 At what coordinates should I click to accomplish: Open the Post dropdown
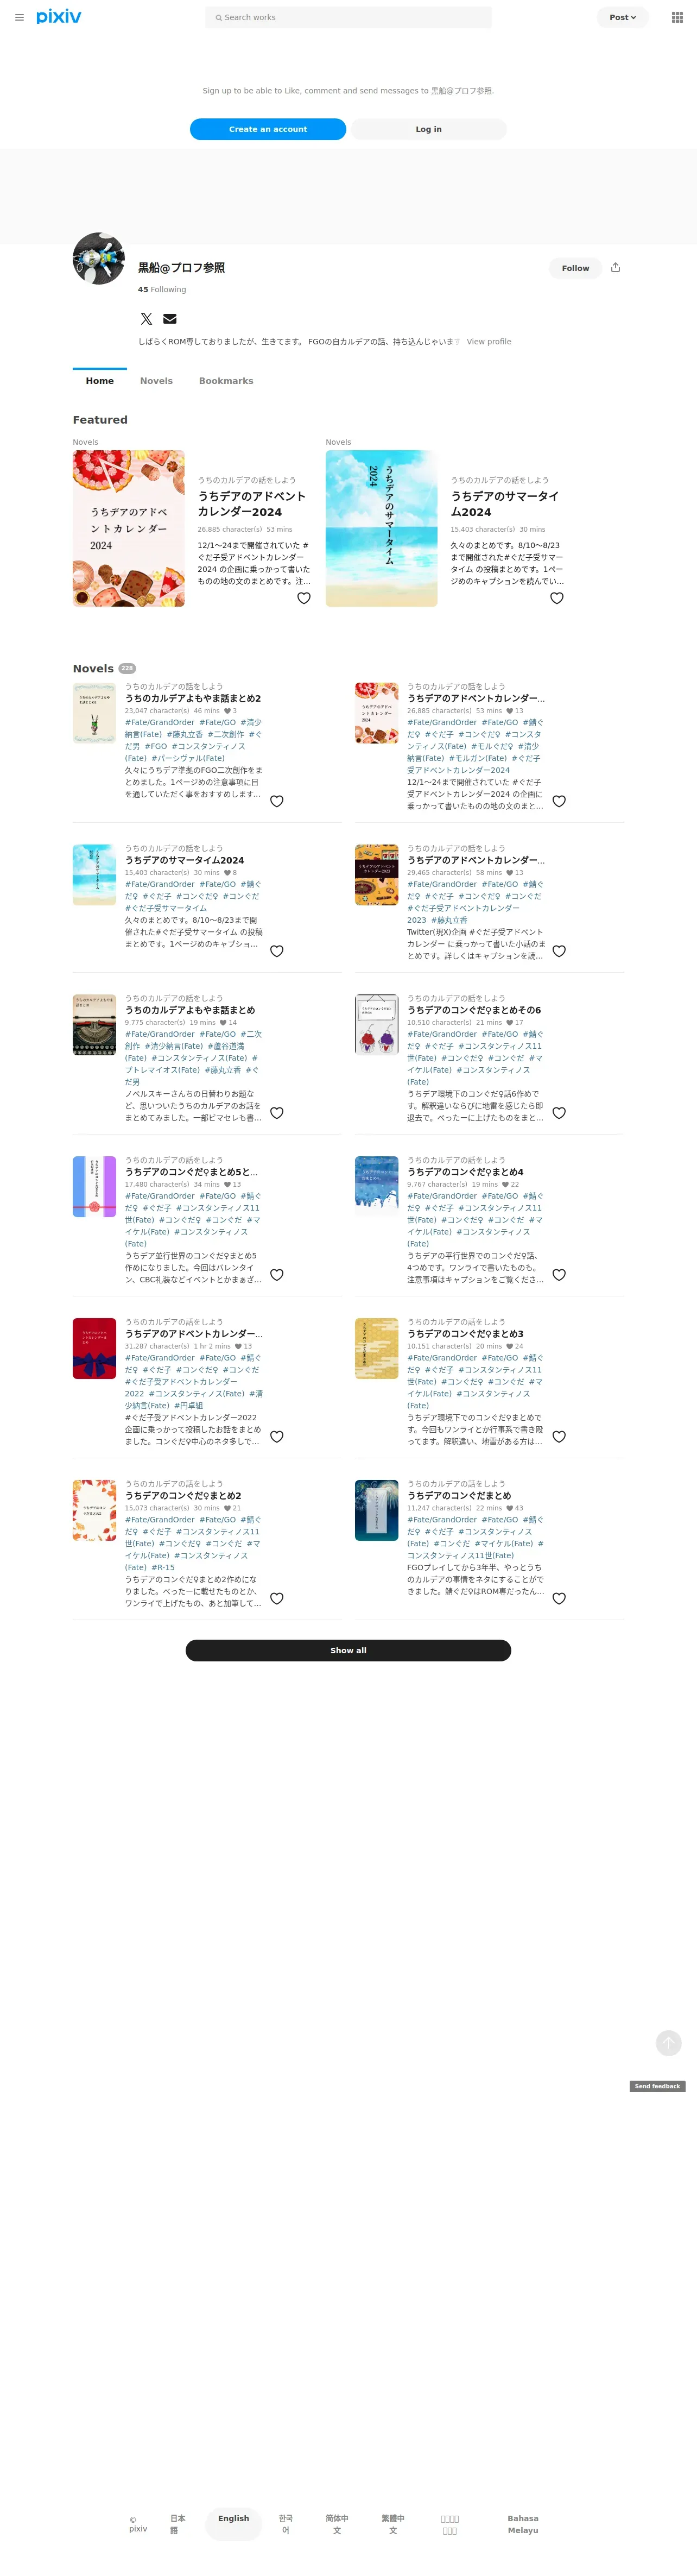click(x=623, y=17)
